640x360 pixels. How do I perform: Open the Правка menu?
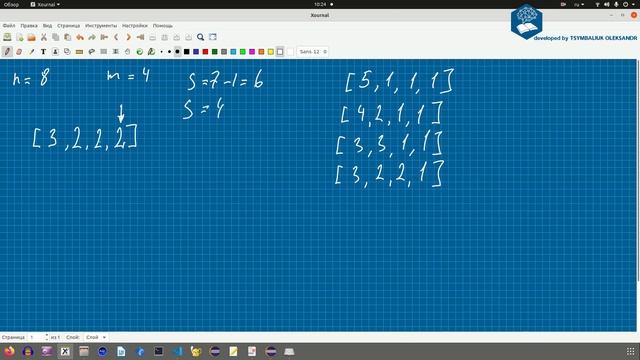[29, 26]
